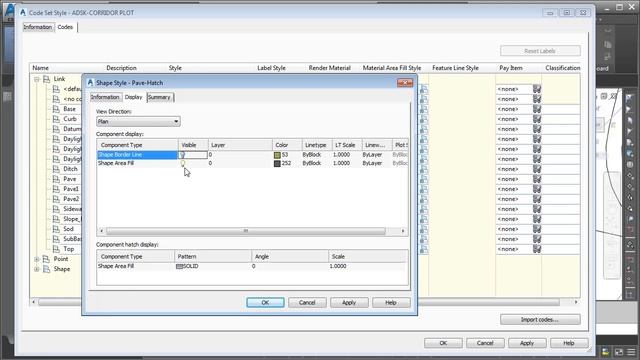Open pay item picker icon for Top row

pyautogui.click(x=537, y=249)
